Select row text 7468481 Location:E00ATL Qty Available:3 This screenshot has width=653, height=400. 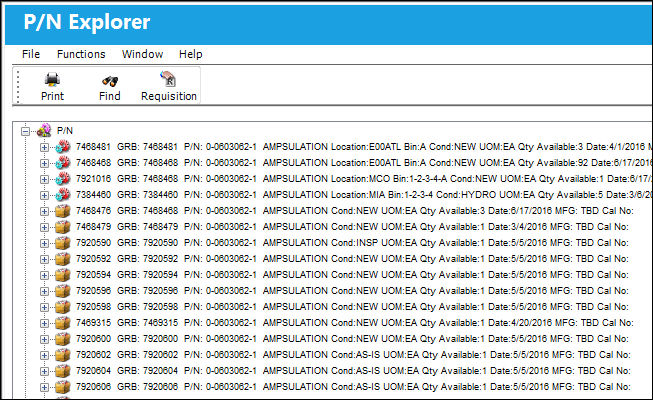(364, 147)
